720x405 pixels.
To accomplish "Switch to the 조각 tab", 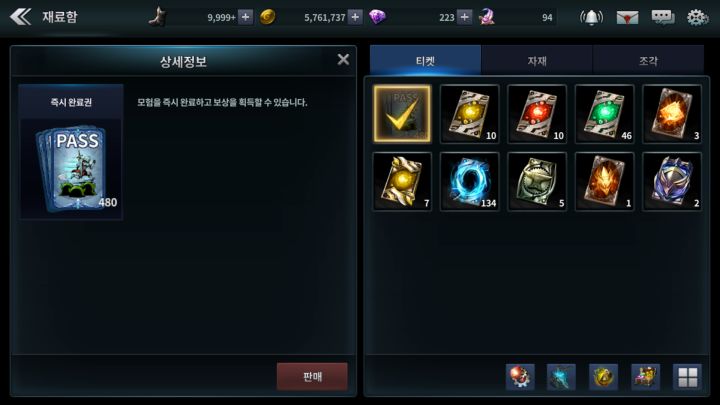I will (x=648, y=60).
